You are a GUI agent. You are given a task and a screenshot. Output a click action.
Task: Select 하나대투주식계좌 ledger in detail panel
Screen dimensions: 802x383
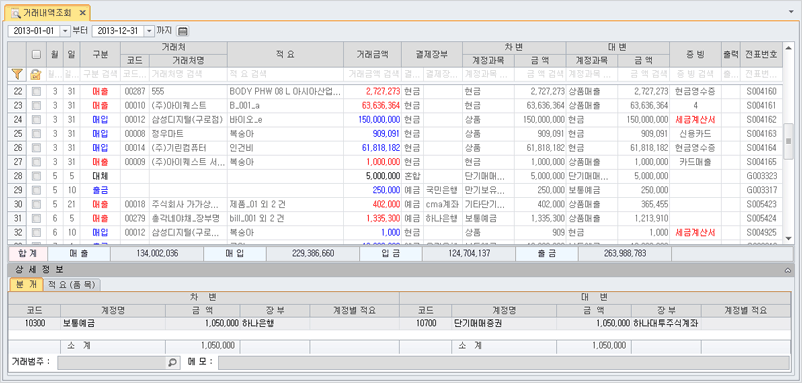point(666,324)
